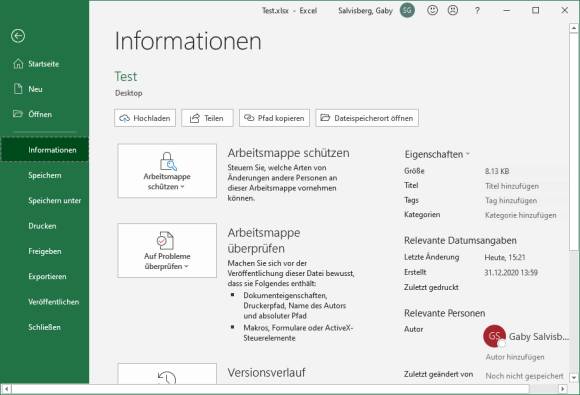Image resolution: width=580 pixels, height=395 pixels.
Task: Open the Auf Probleme überprüfen dropdown
Action: [167, 250]
